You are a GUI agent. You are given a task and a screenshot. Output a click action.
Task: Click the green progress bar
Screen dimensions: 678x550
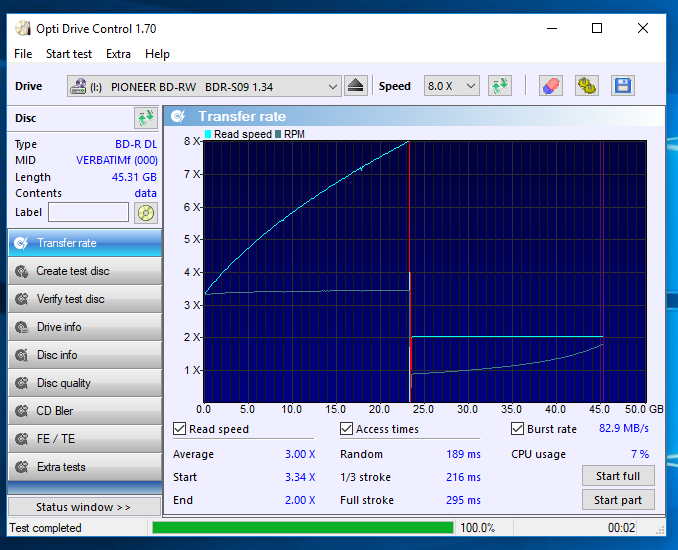pyautogui.click(x=303, y=528)
